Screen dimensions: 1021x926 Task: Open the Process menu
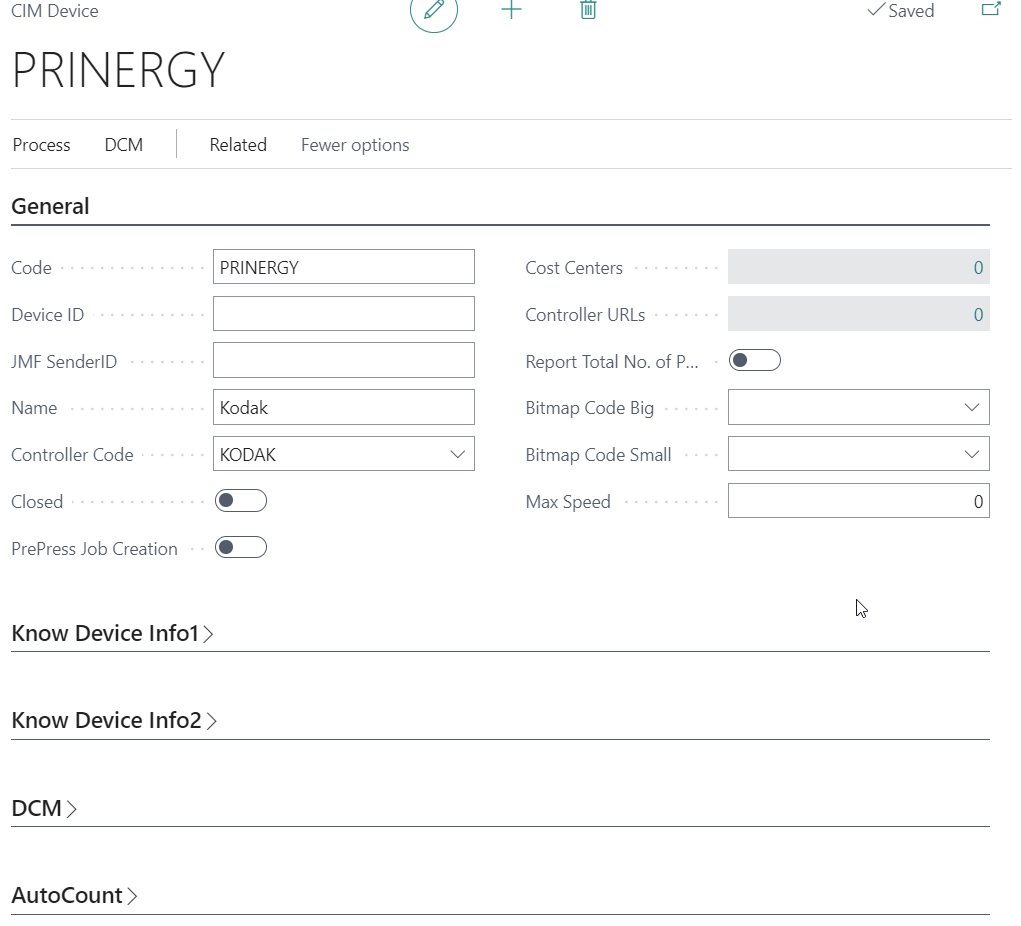coord(42,145)
